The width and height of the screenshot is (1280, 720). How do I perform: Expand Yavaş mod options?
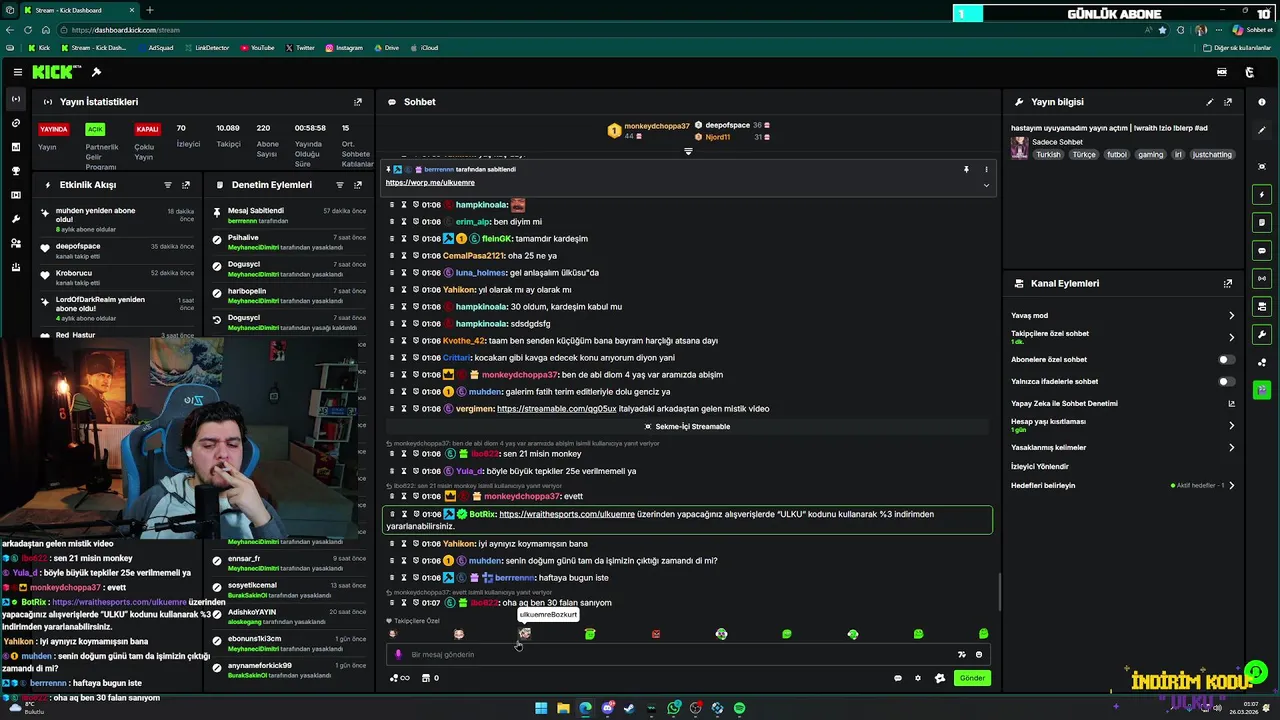[x=1231, y=315]
